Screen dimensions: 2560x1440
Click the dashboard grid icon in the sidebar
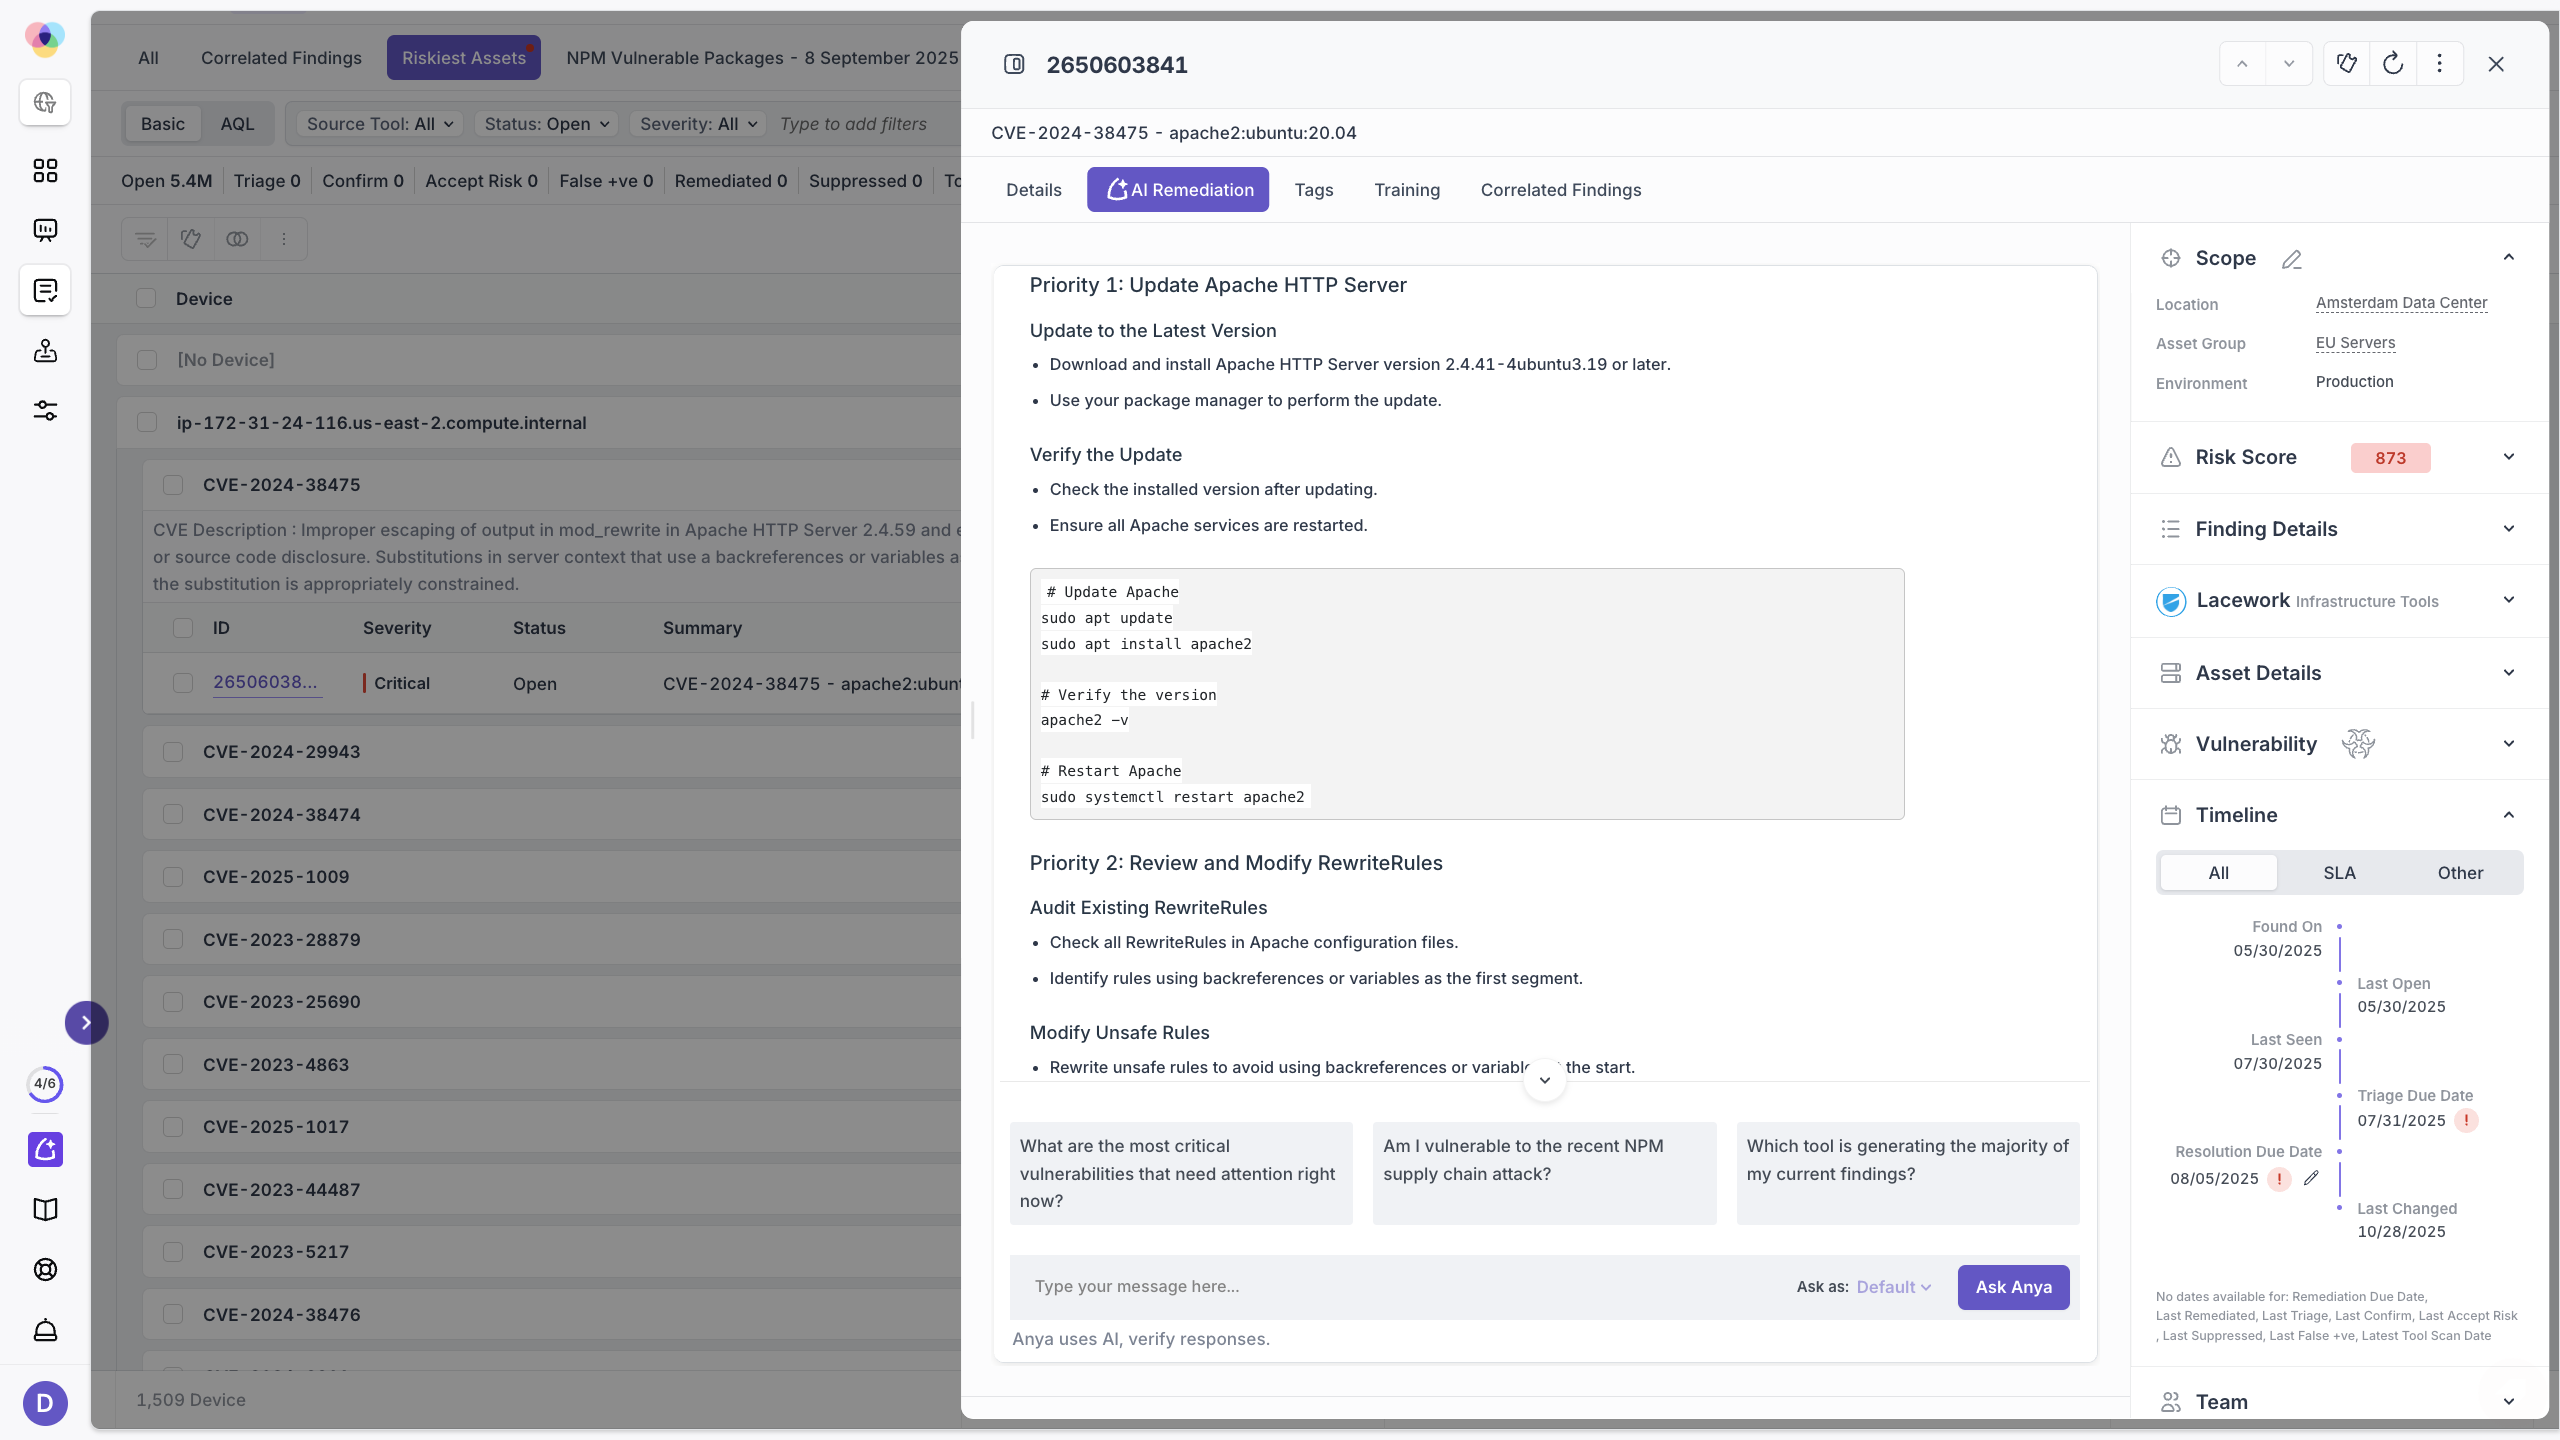[x=45, y=171]
